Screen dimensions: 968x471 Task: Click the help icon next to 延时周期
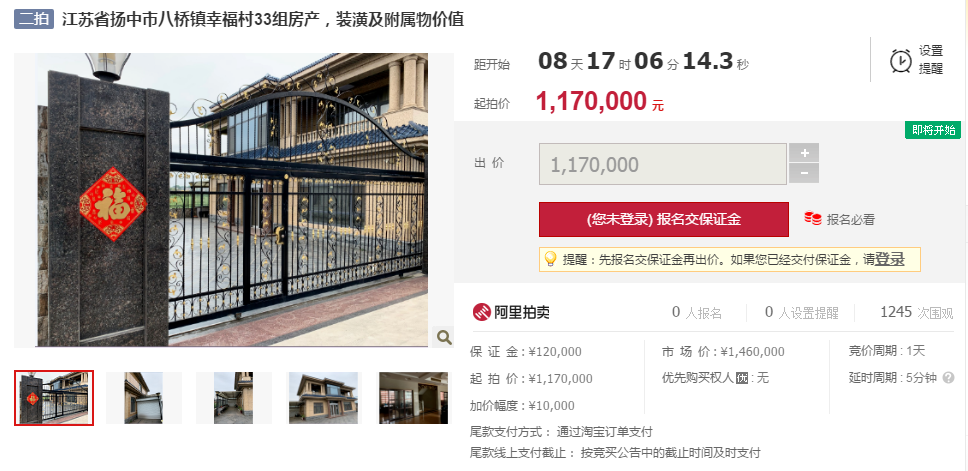(x=948, y=377)
